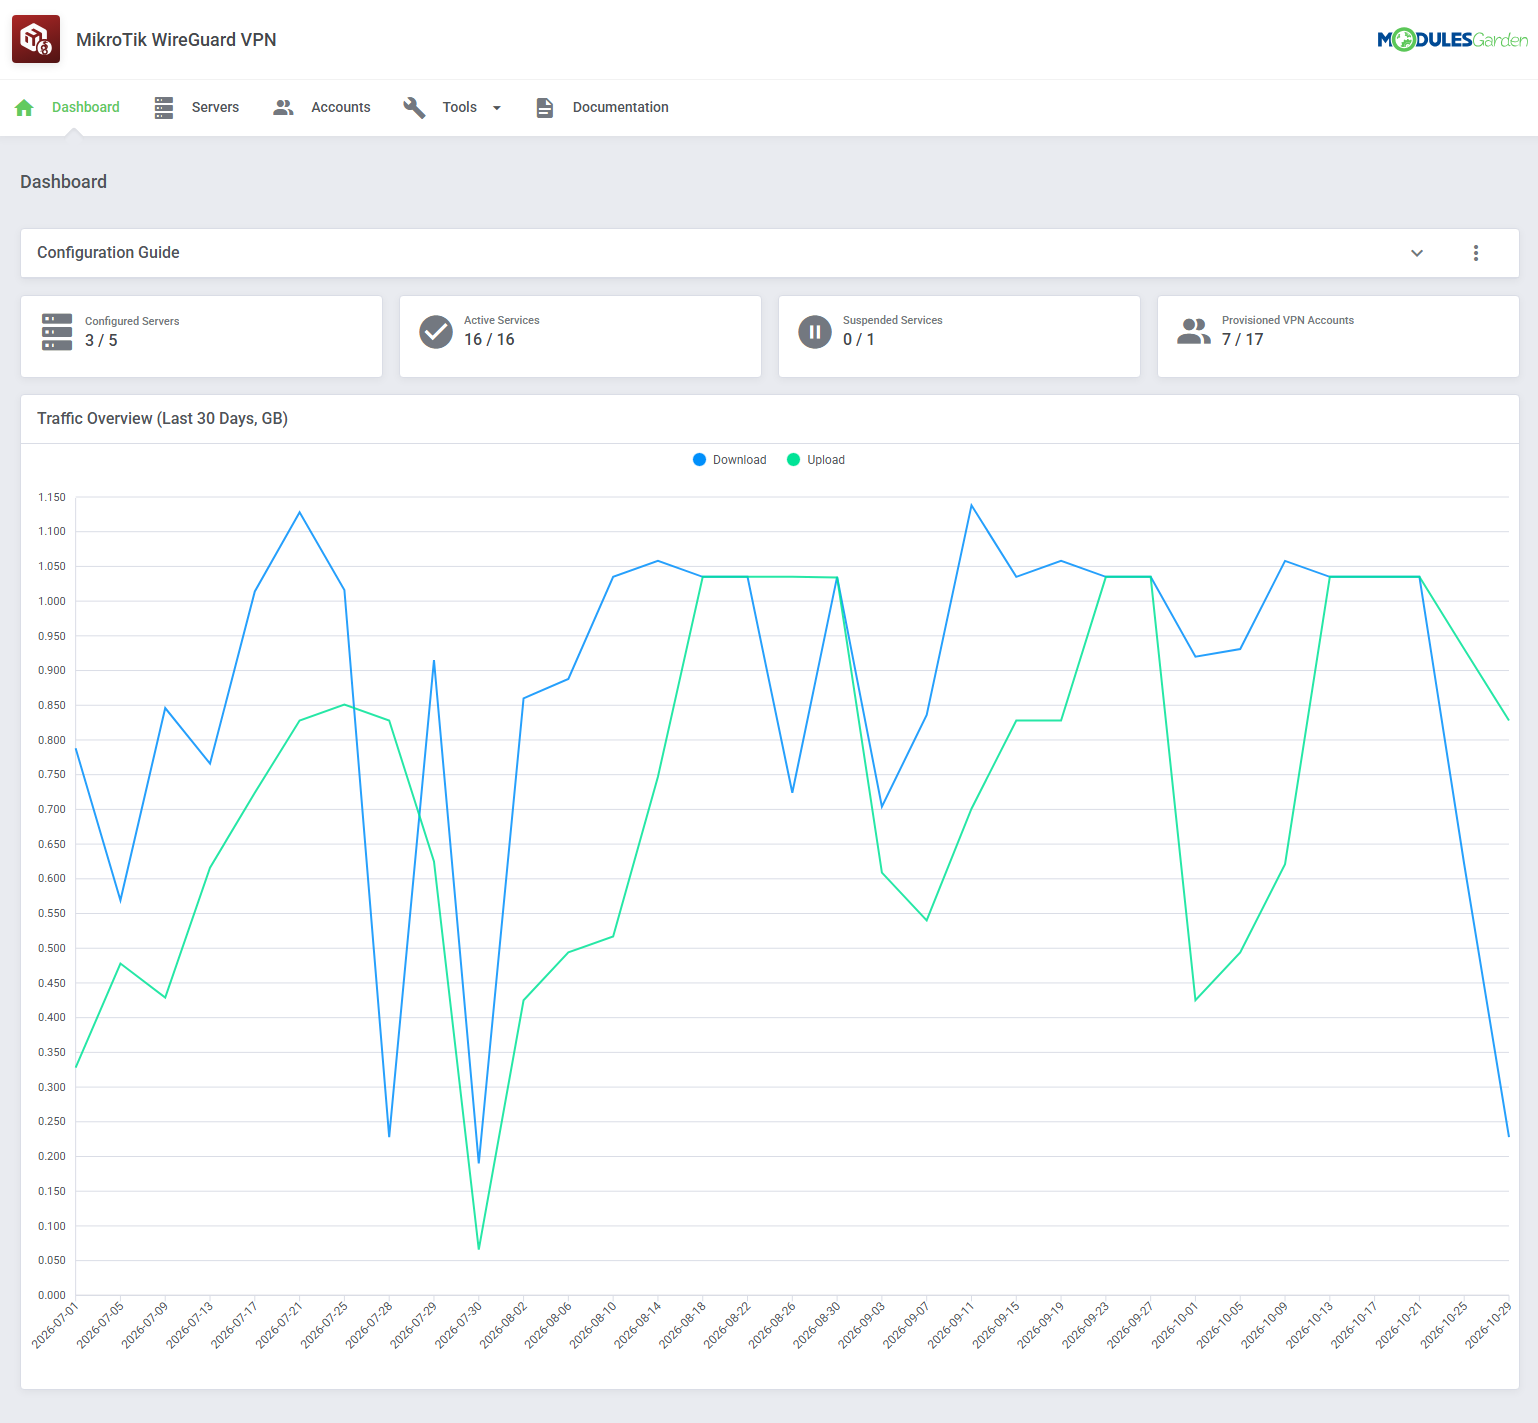Click the Active Services label text
1538x1423 pixels.
click(x=502, y=320)
